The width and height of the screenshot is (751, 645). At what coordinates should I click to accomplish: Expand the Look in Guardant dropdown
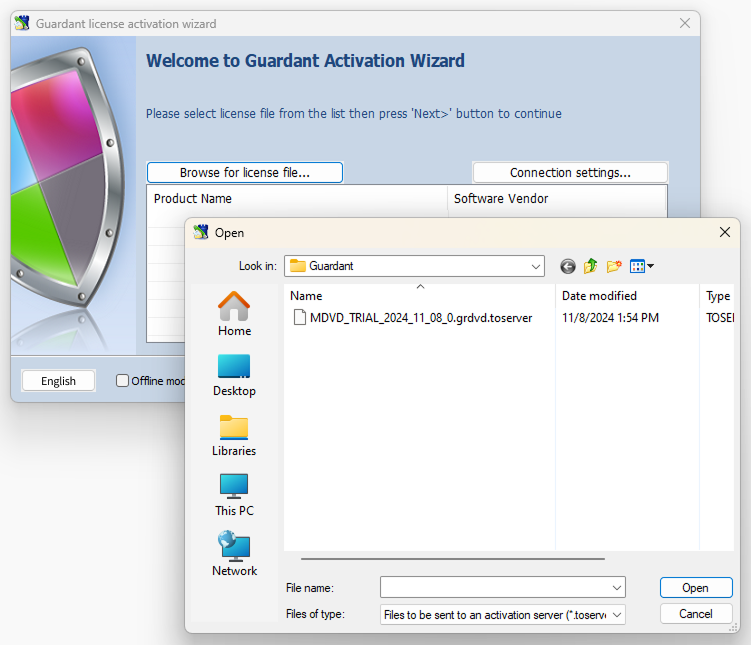pos(535,266)
